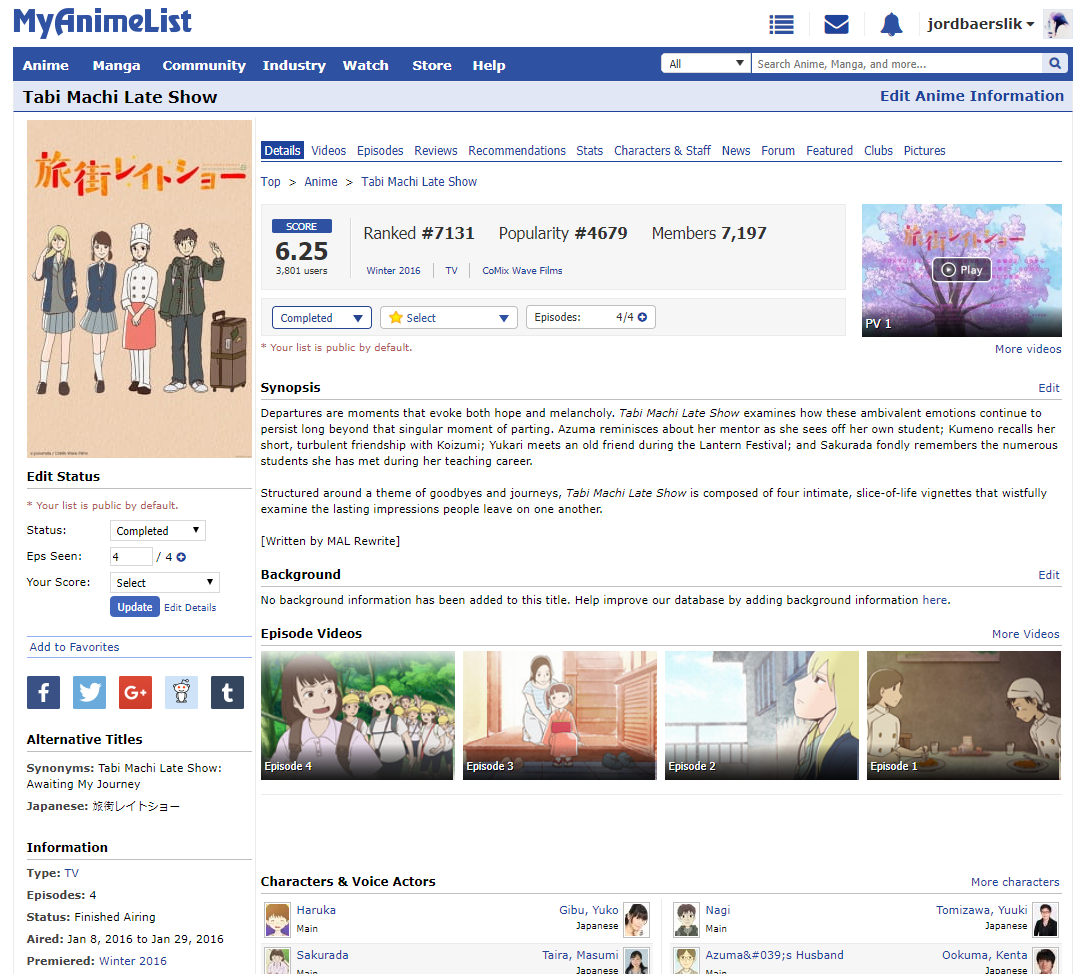Screen dimensions: 1075x974
Task: Share on Tumblr
Action: (227, 692)
